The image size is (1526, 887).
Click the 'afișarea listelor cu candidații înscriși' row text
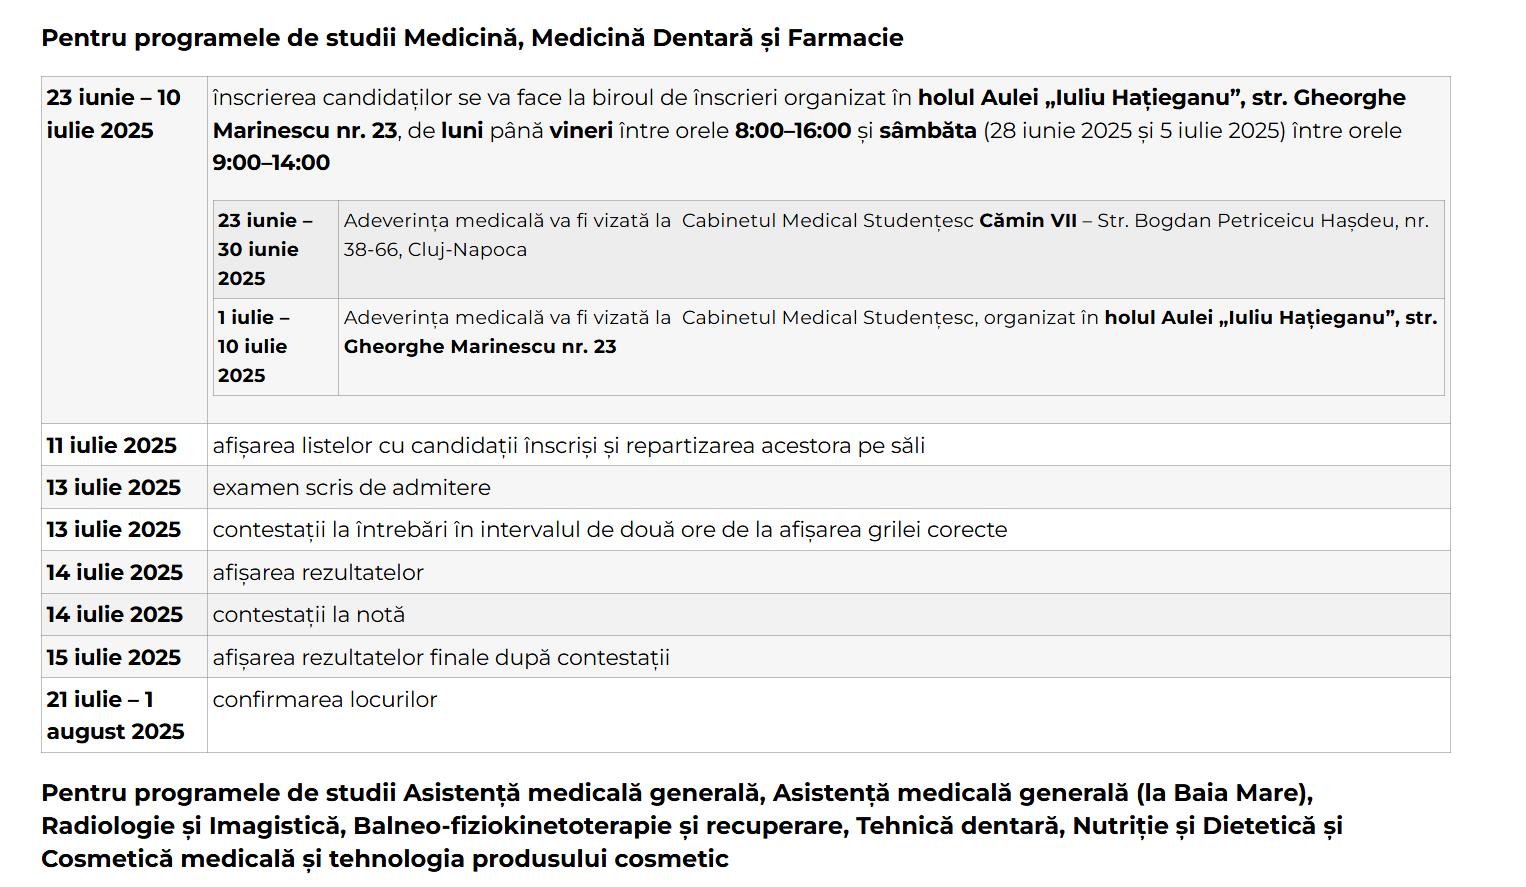coord(568,445)
